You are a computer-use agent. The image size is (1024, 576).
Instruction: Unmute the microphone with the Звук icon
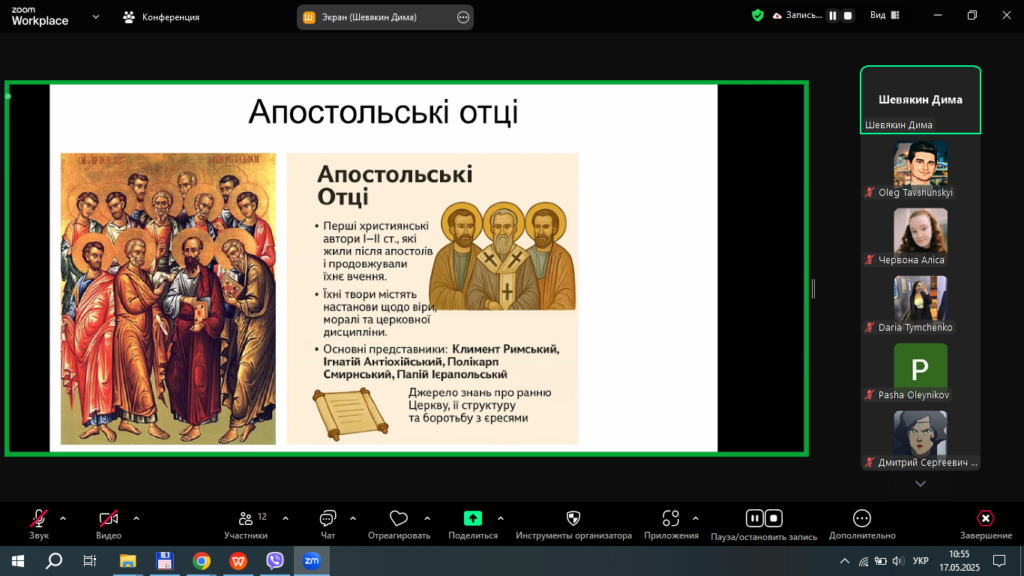pos(39,518)
